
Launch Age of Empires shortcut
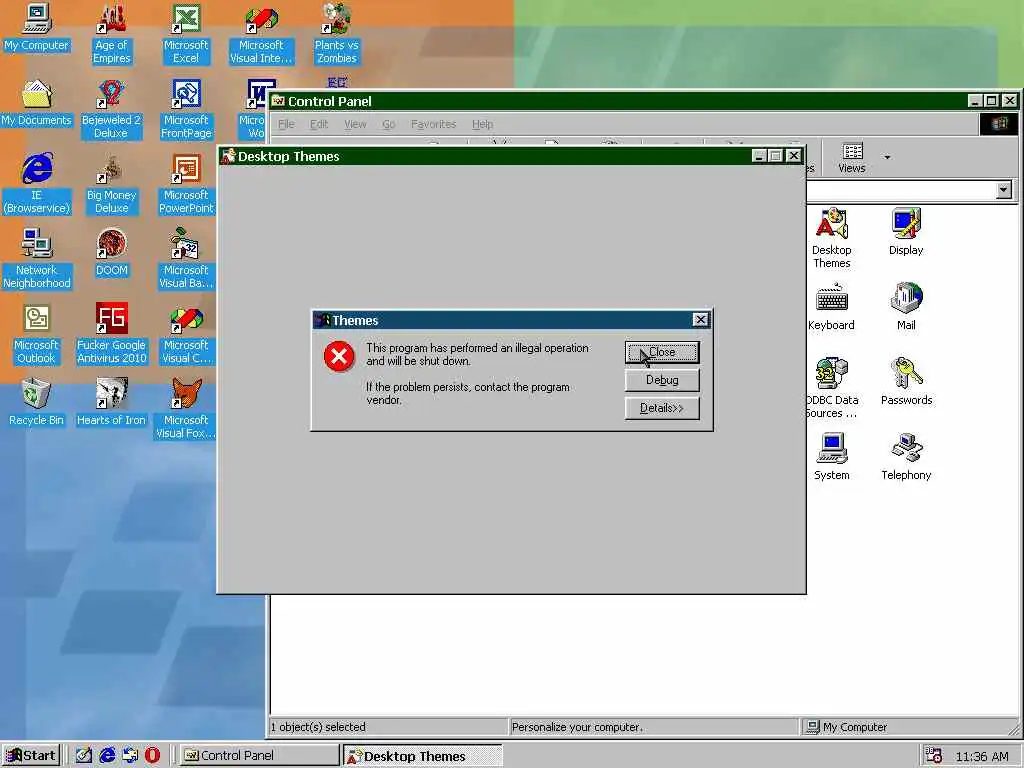112,34
